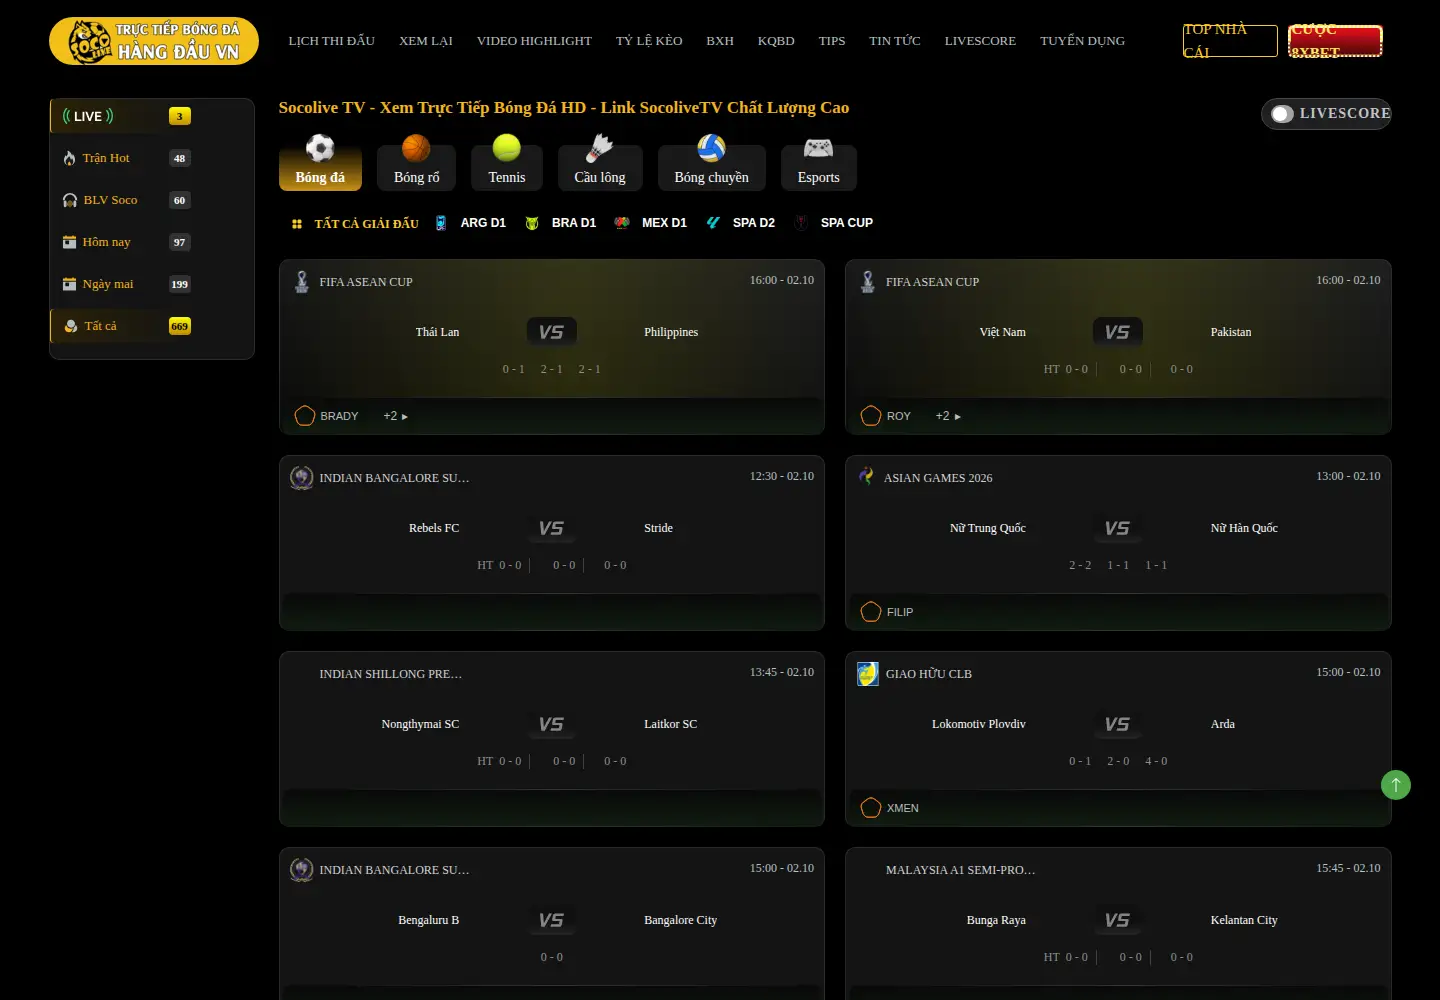Click the BLV Soco headphones icon
Image resolution: width=1440 pixels, height=1000 pixels.
click(70, 200)
